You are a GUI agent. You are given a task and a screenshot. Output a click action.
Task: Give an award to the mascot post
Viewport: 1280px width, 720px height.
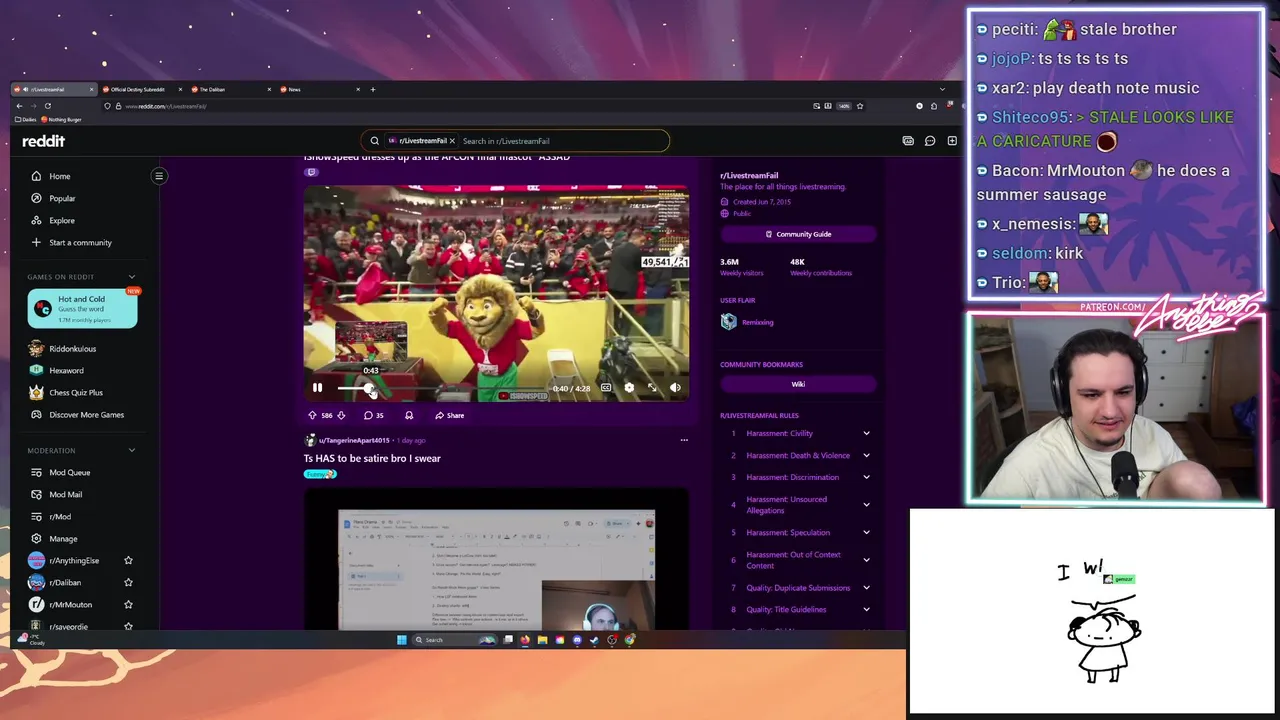click(x=409, y=415)
